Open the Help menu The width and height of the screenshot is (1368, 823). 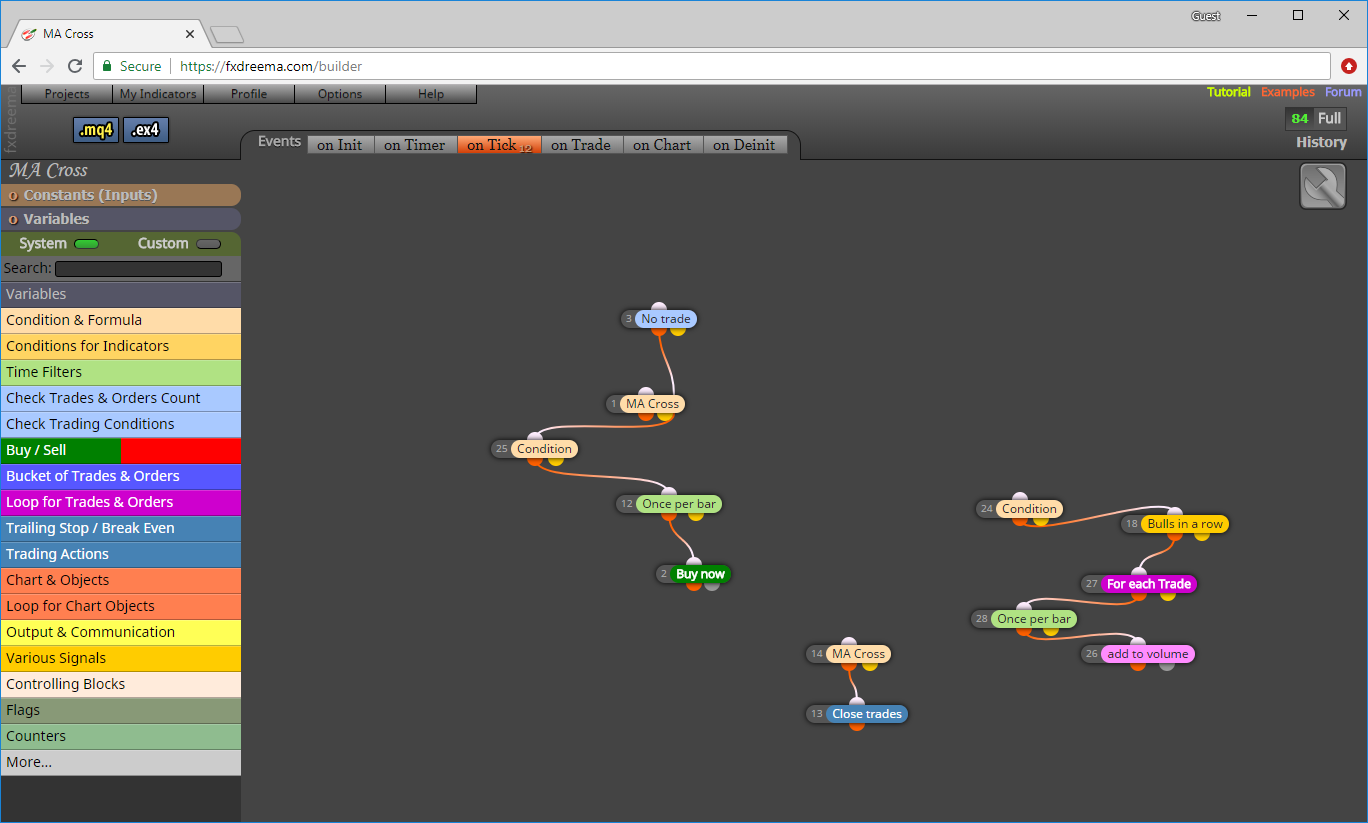pos(431,94)
